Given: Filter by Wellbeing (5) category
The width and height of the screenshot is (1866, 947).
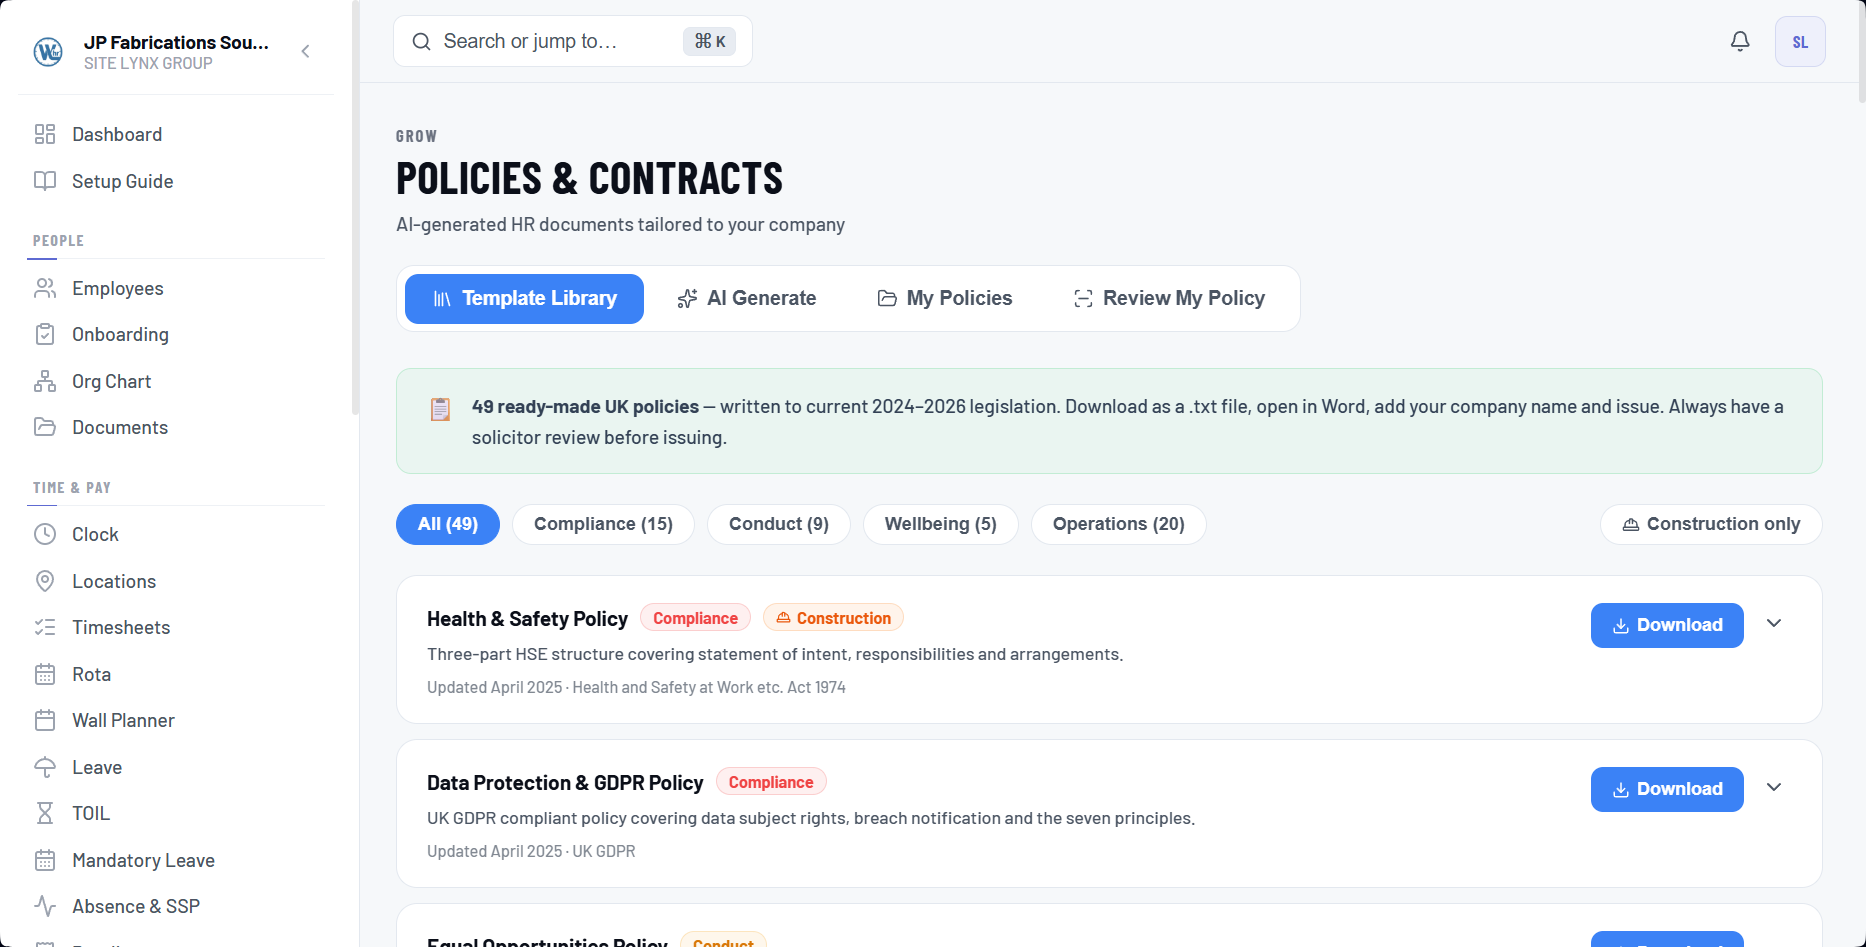Looking at the screenshot, I should click(x=940, y=524).
